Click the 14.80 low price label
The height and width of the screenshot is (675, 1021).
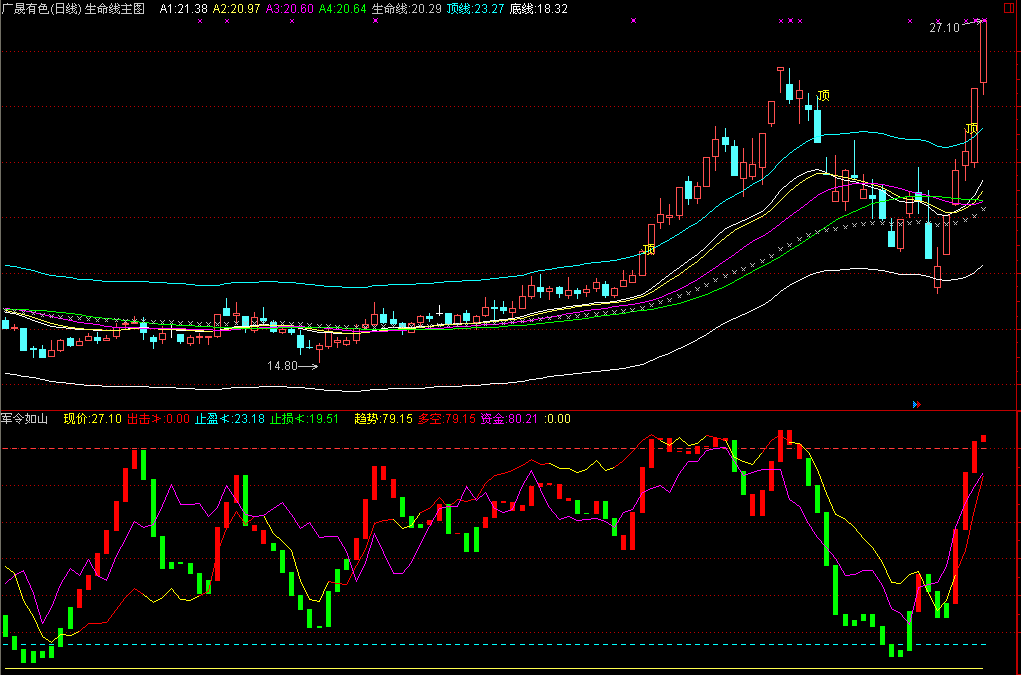pos(282,366)
